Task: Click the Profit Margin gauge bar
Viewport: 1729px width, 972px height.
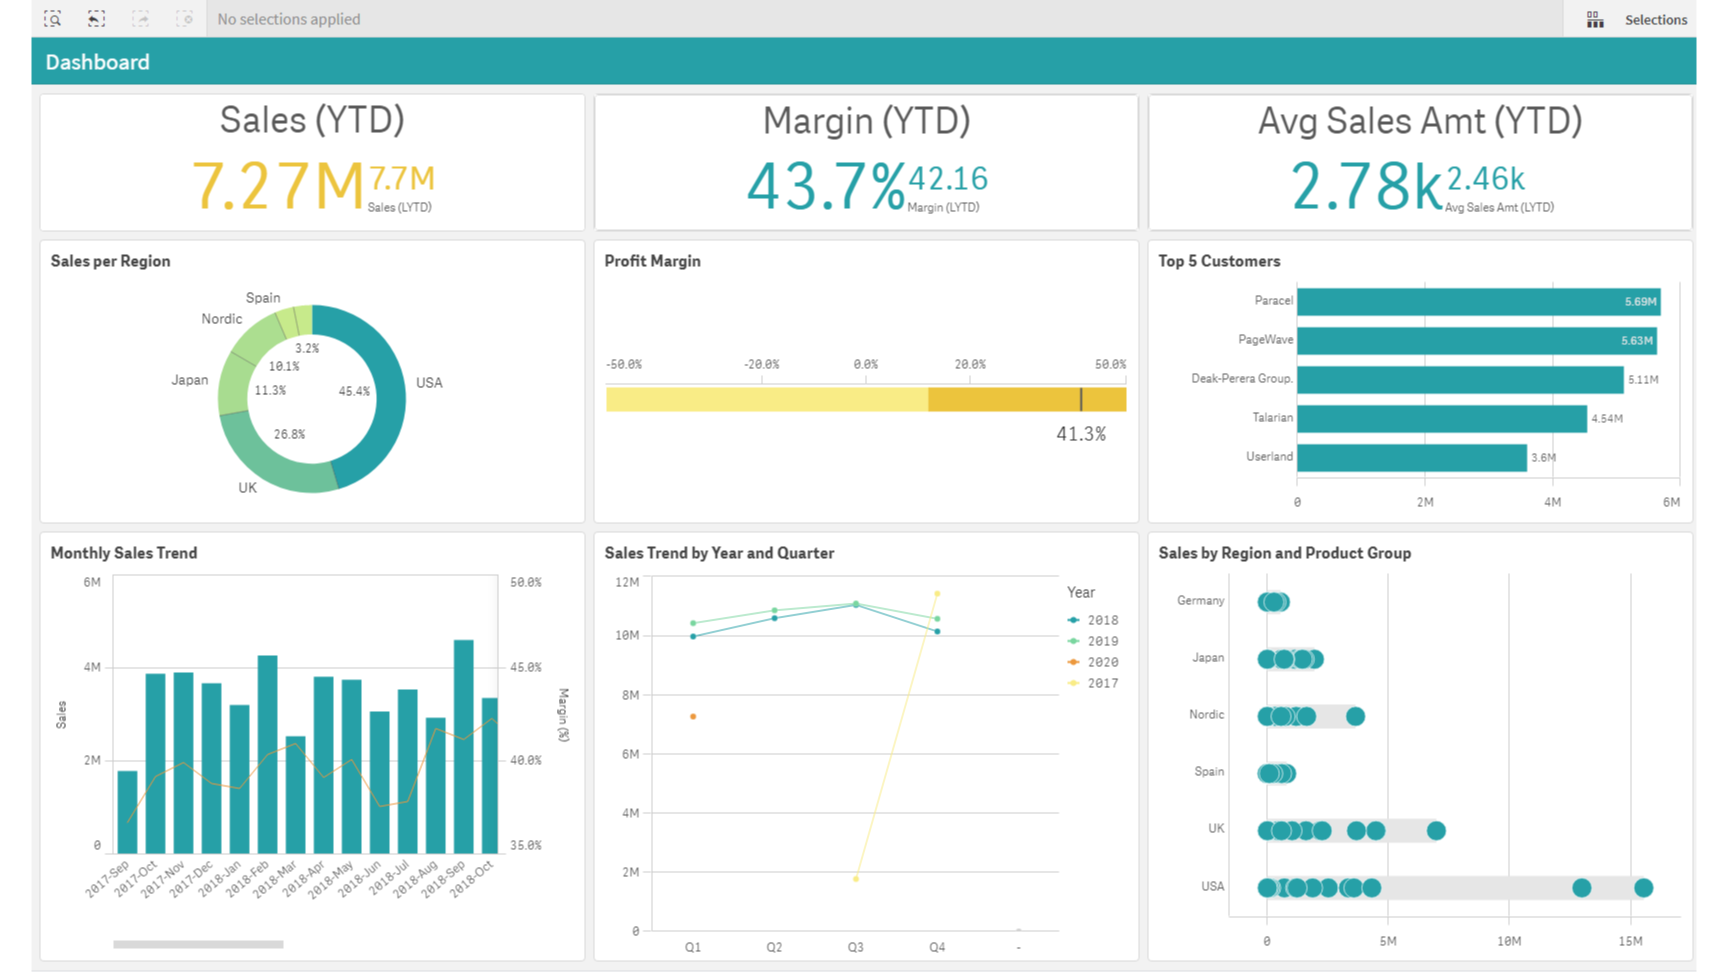Action: point(865,400)
